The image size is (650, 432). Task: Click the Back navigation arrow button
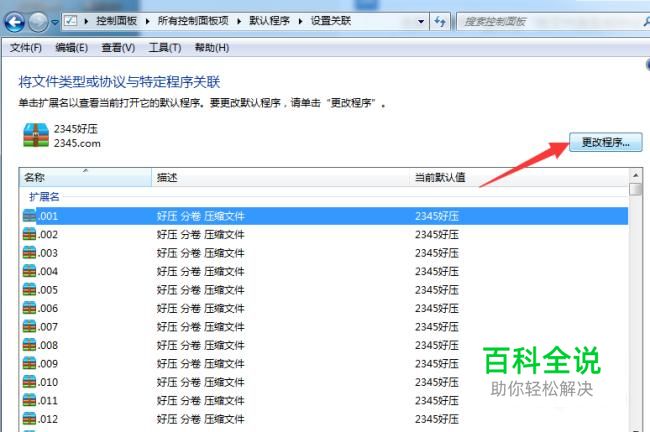[x=15, y=22]
